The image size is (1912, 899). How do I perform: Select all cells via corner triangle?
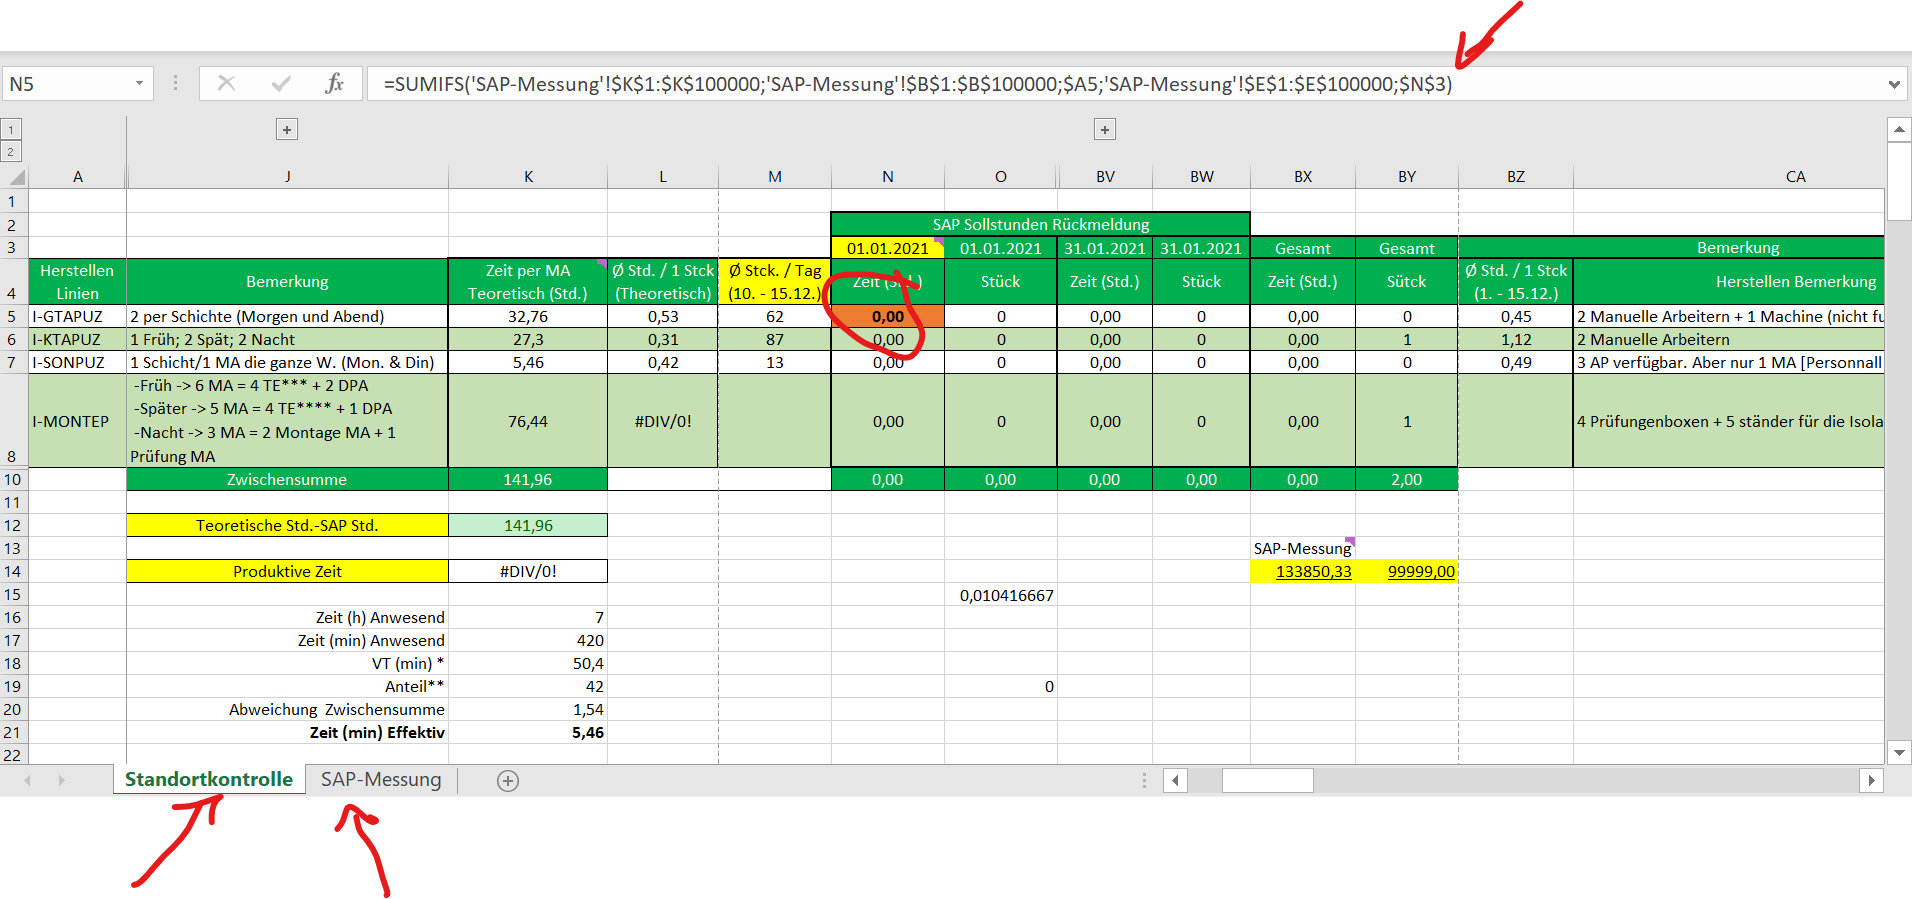pos(15,176)
